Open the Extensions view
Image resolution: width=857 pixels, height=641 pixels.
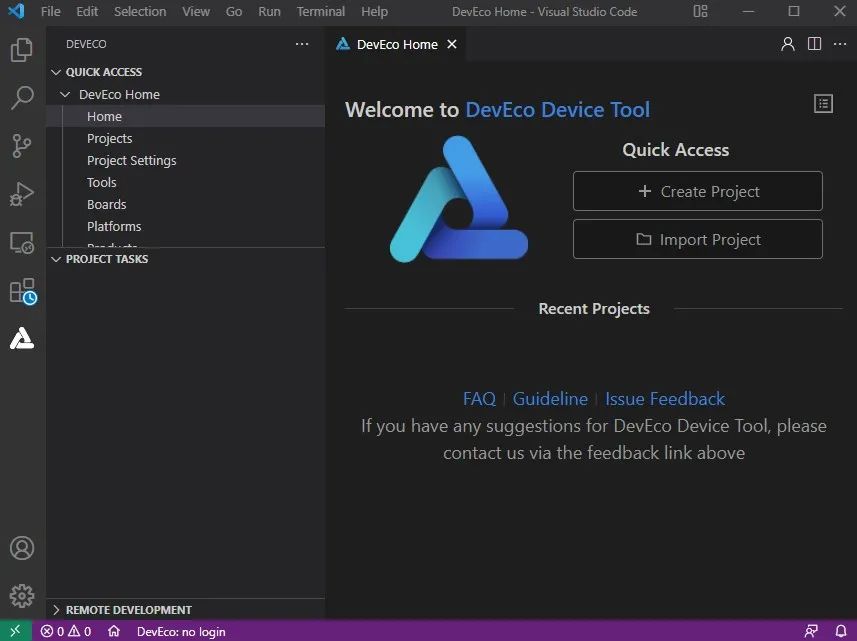click(x=23, y=291)
